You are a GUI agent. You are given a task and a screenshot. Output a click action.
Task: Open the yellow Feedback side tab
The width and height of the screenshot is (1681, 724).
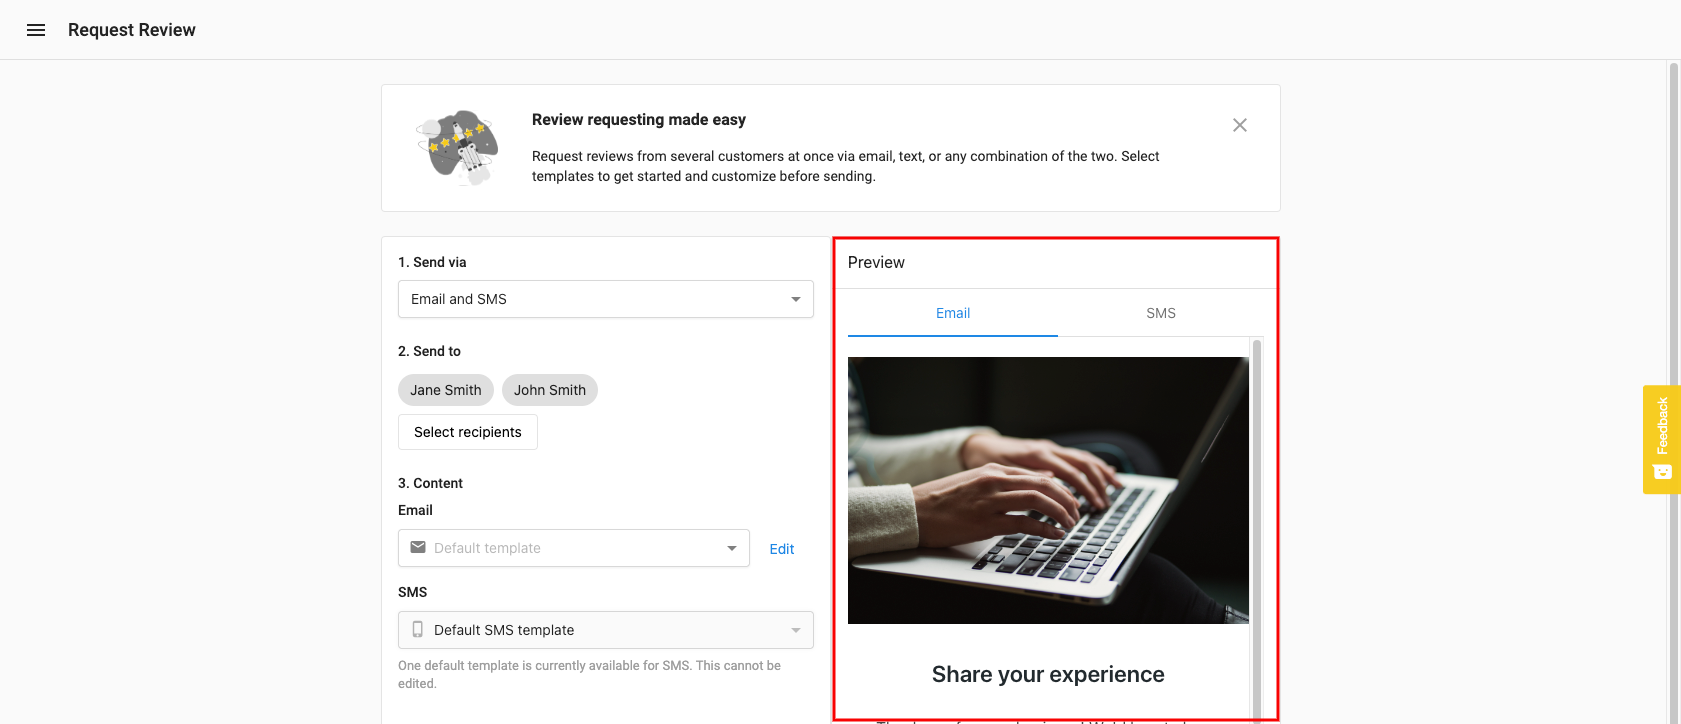coord(1662,439)
